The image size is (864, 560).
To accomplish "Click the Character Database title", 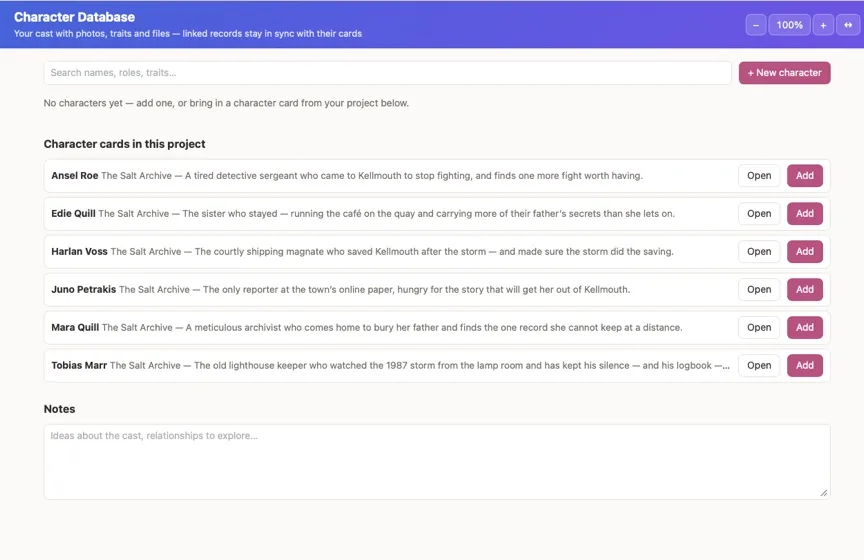I will [74, 17].
